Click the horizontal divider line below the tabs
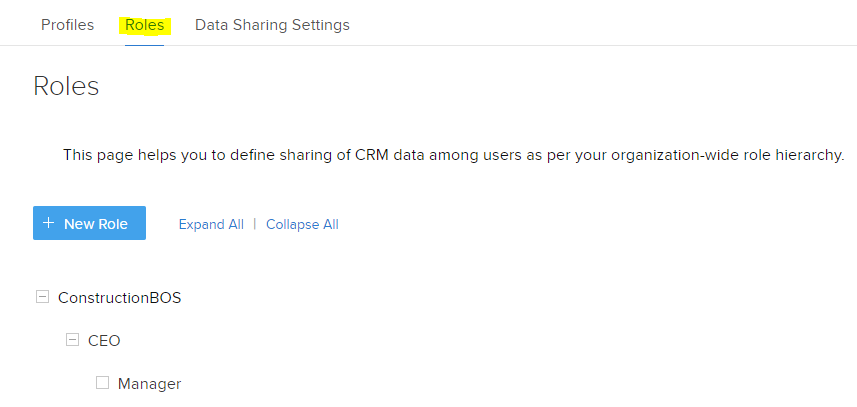This screenshot has width=857, height=407. click(428, 46)
